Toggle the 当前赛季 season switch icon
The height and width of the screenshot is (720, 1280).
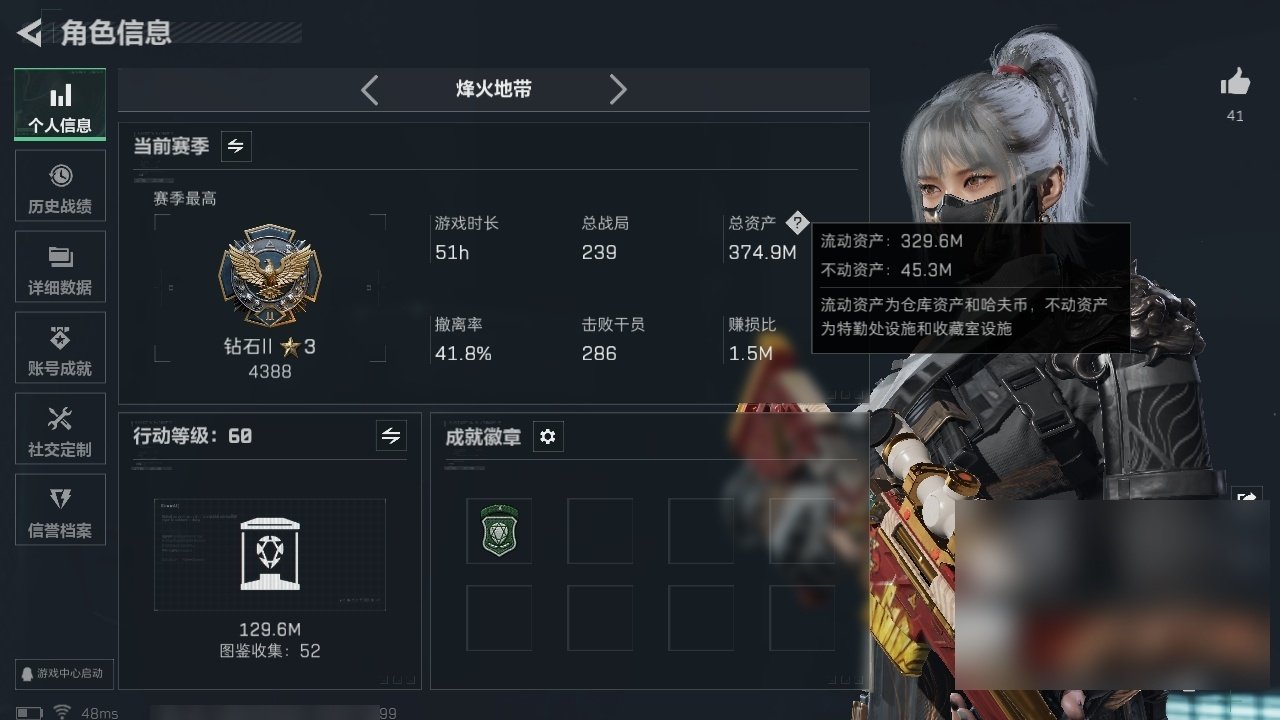pos(235,146)
